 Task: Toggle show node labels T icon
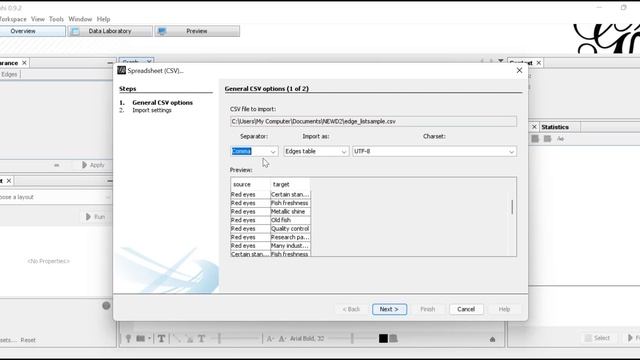(161, 338)
